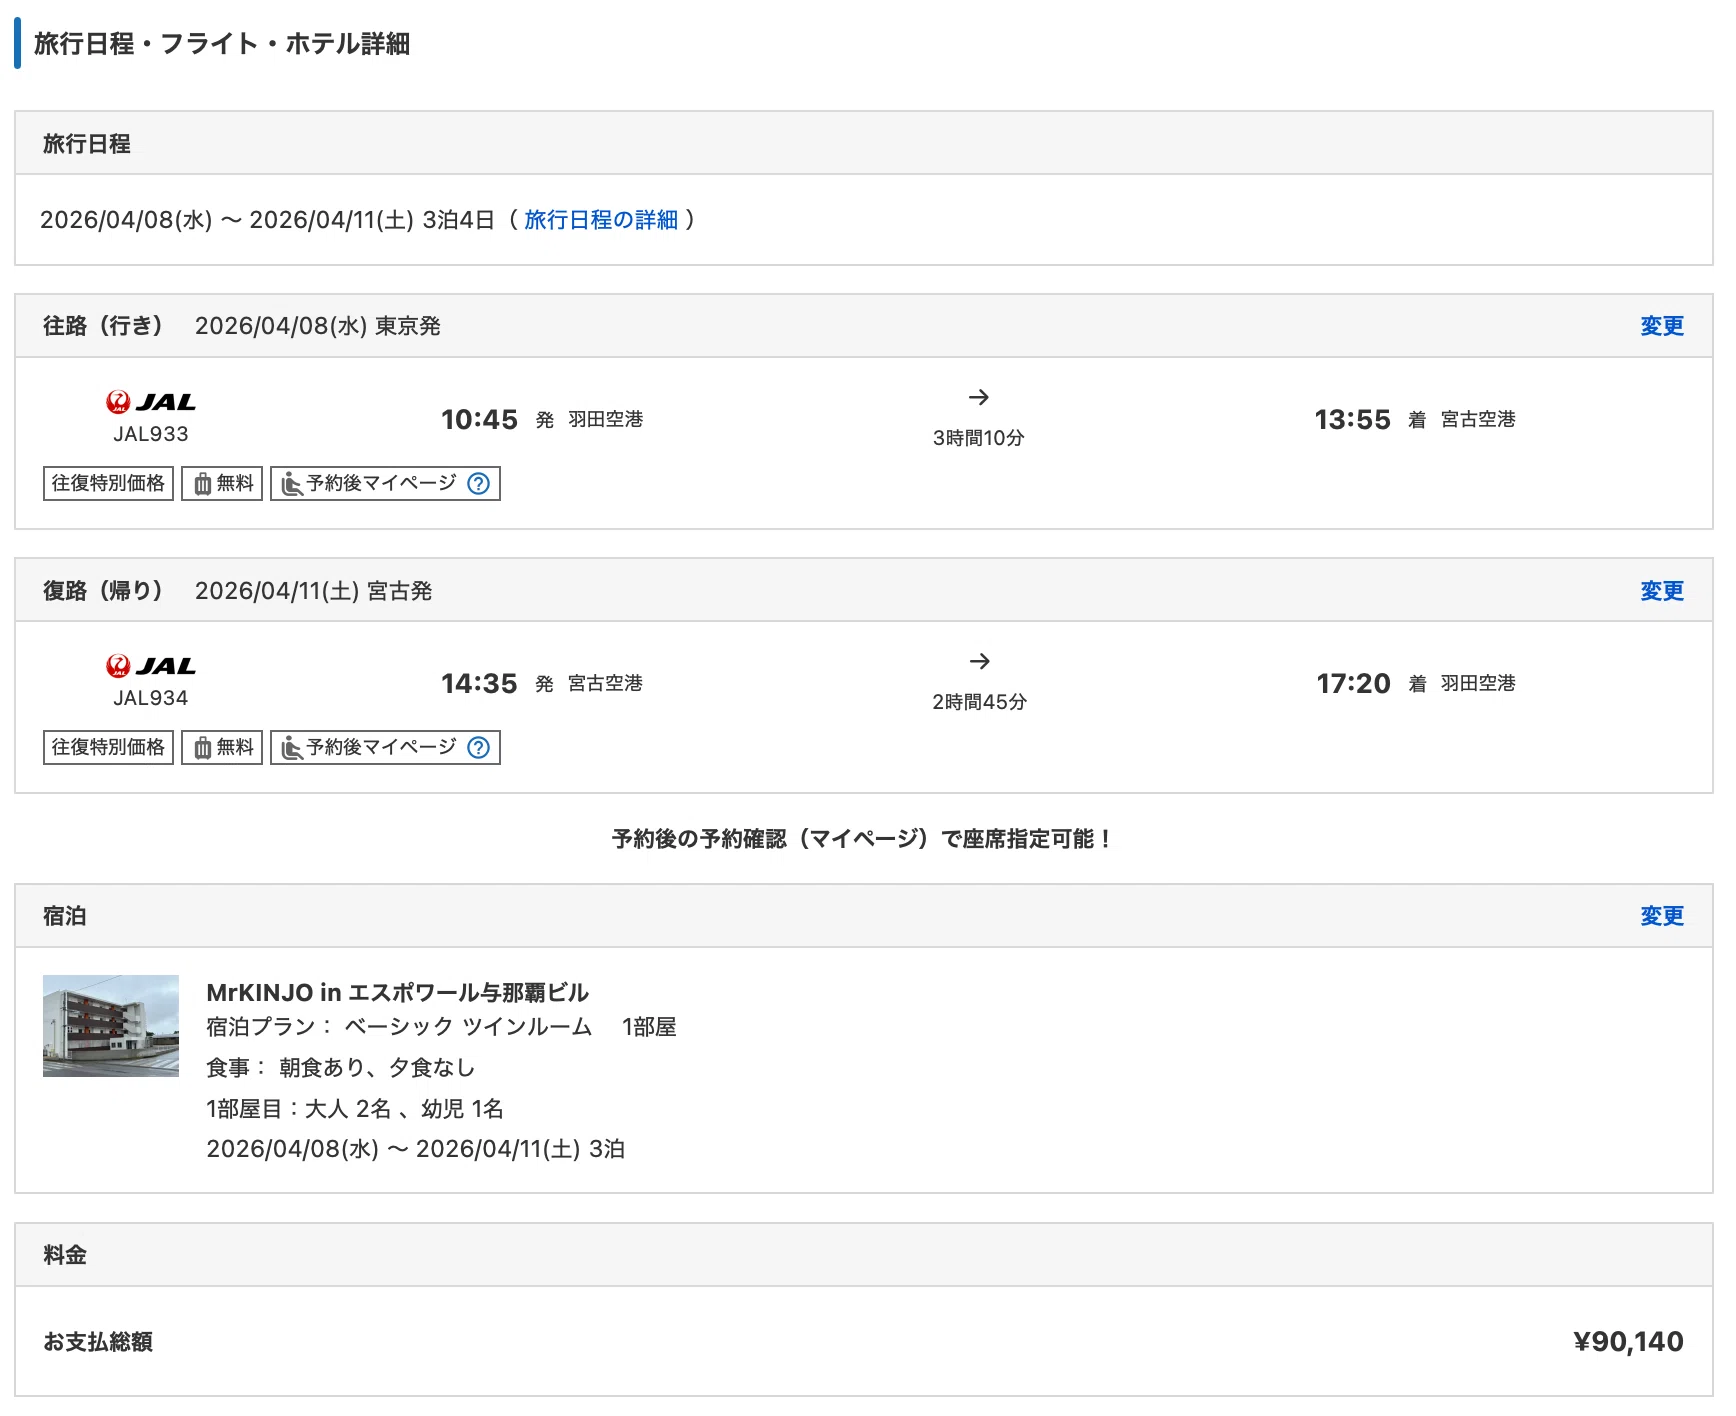
Task: Click flight number JAL934
Action: tap(151, 698)
